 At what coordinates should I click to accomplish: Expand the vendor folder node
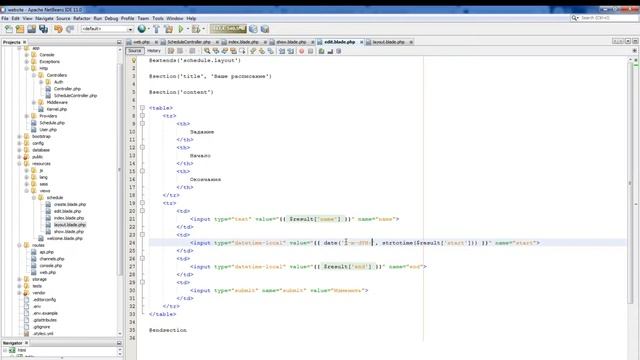coord(19,293)
